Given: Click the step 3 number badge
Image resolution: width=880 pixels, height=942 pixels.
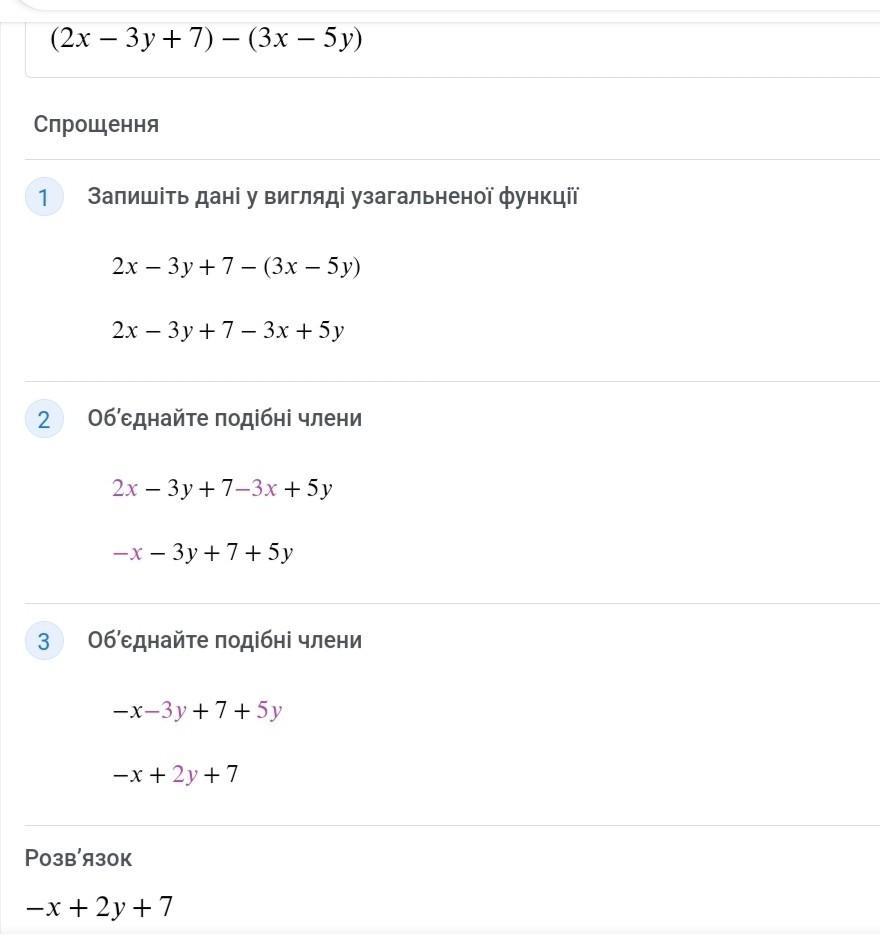Looking at the screenshot, I should pos(44,641).
